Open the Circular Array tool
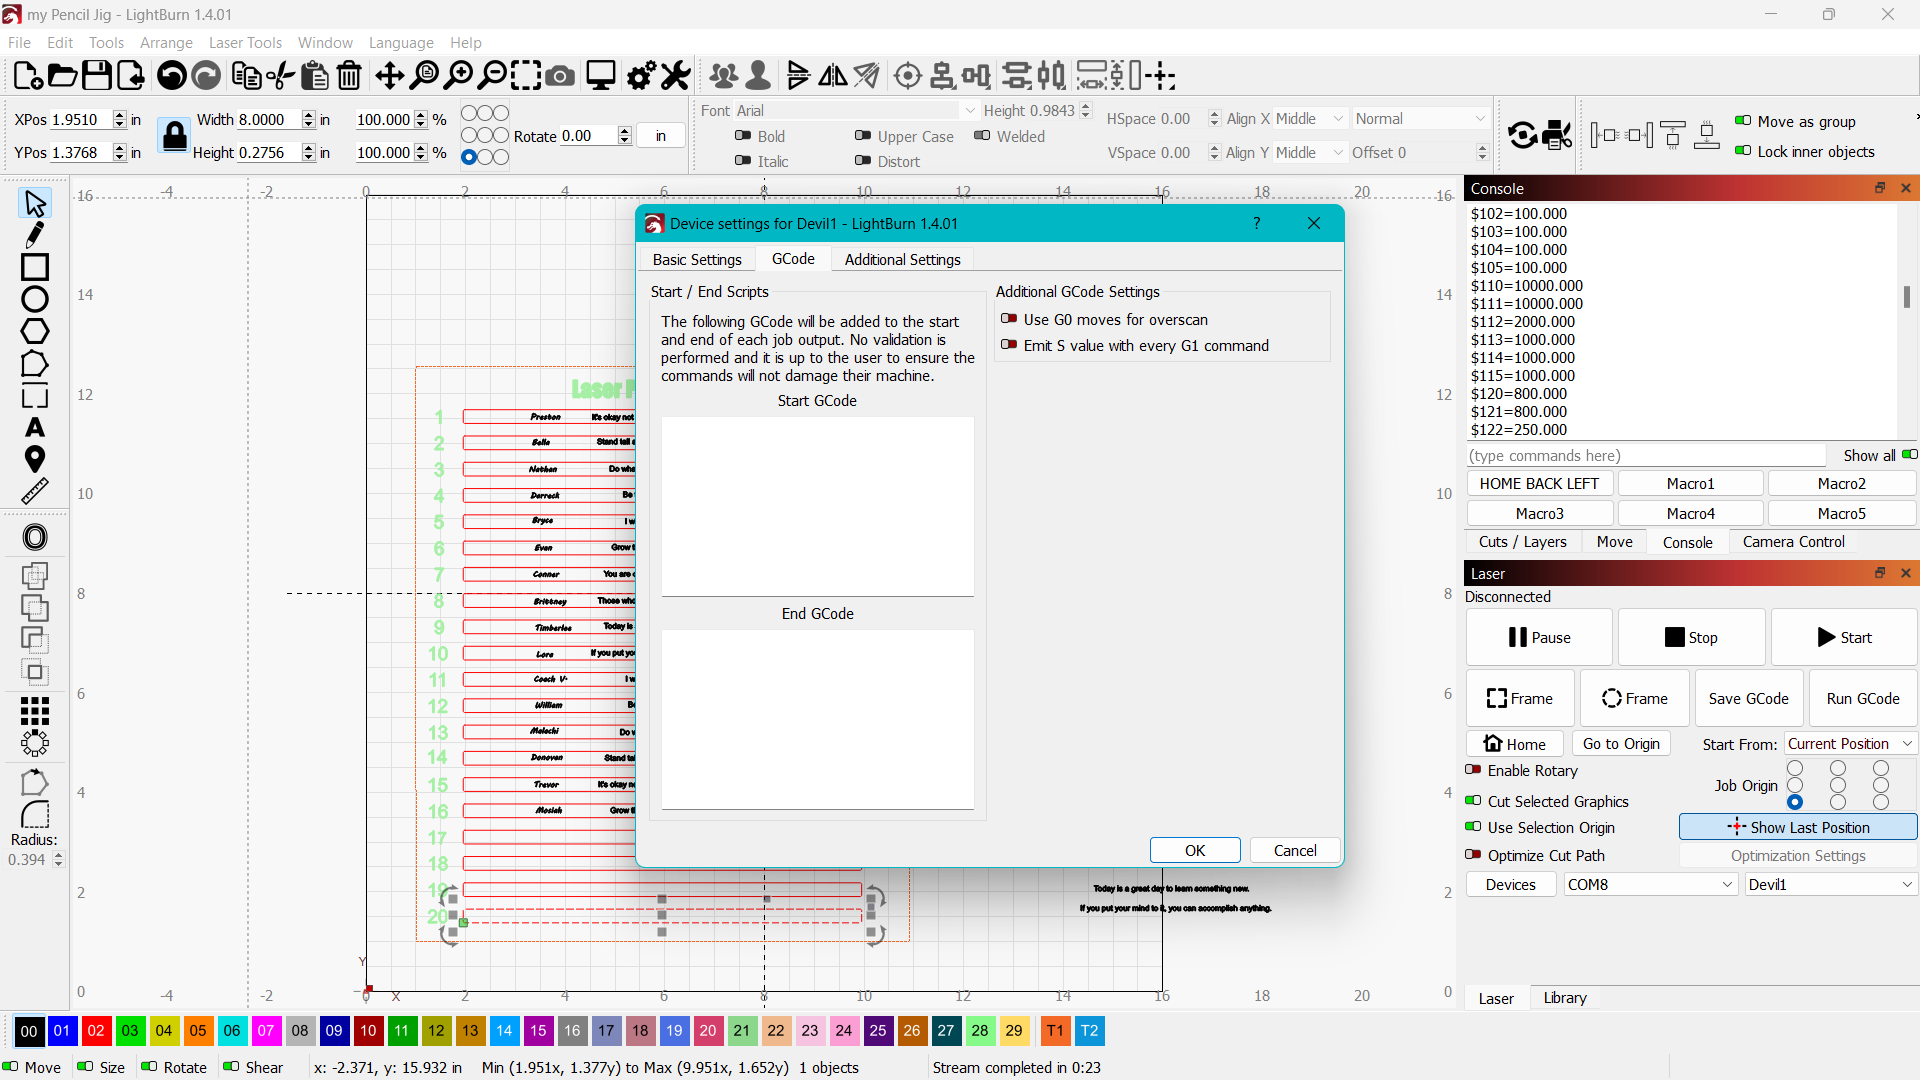Screen dimensions: 1920x1080 [x=35, y=743]
